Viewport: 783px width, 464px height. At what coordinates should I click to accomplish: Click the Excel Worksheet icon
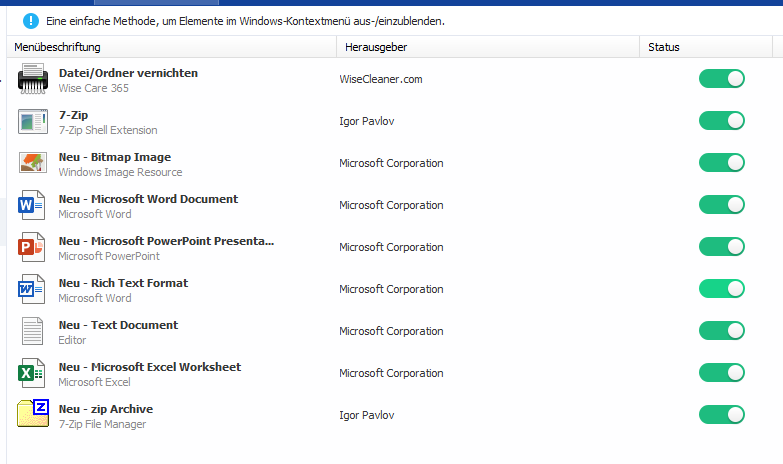[31, 373]
